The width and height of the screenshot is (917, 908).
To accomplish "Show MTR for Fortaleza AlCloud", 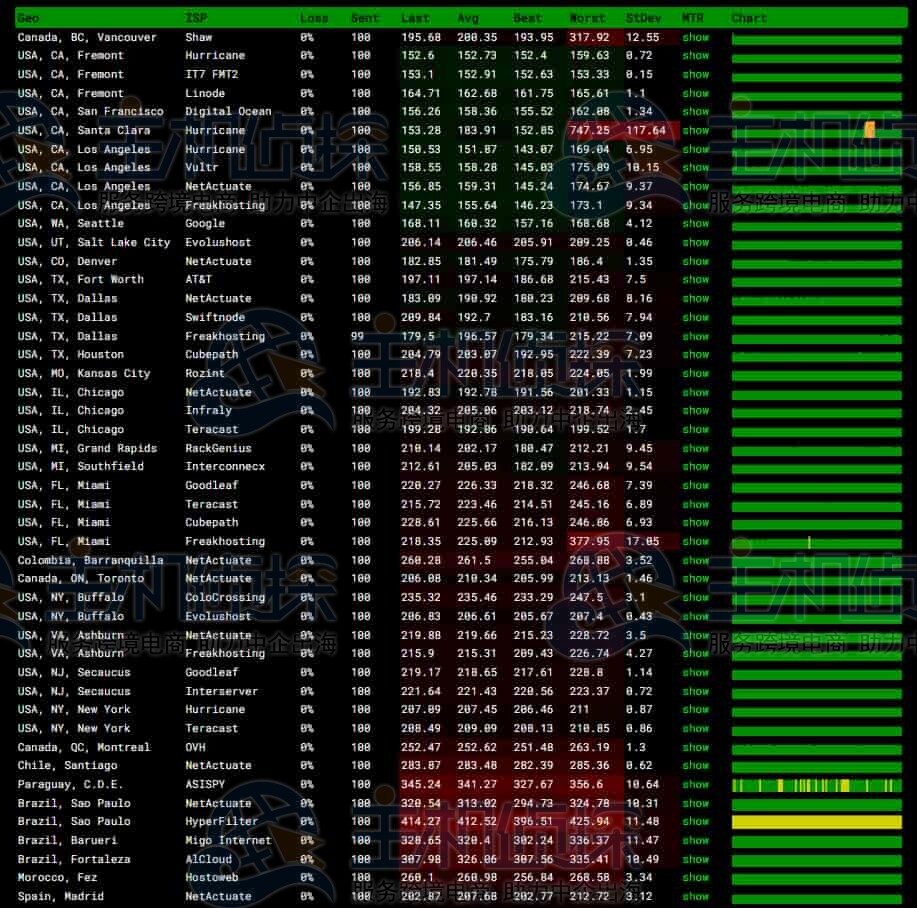I will [x=695, y=859].
